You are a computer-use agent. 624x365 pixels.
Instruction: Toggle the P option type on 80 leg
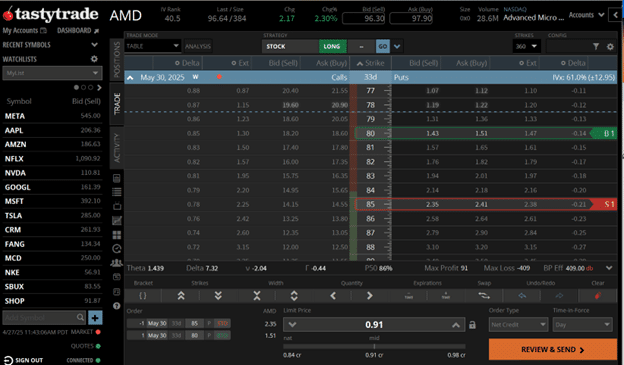[x=209, y=336]
